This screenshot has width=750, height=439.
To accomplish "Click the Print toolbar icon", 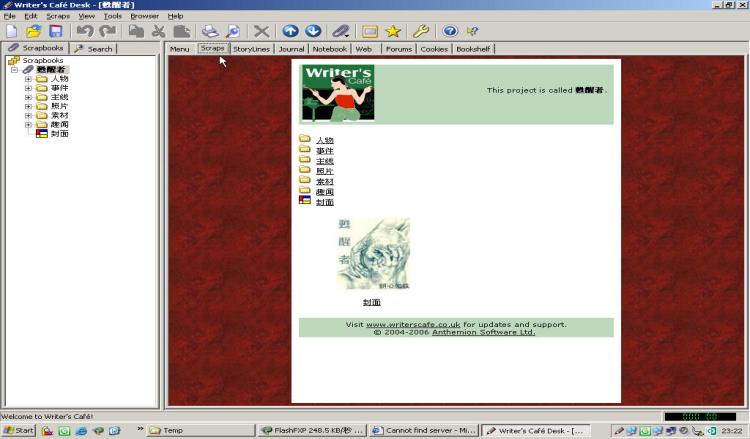I will (210, 32).
